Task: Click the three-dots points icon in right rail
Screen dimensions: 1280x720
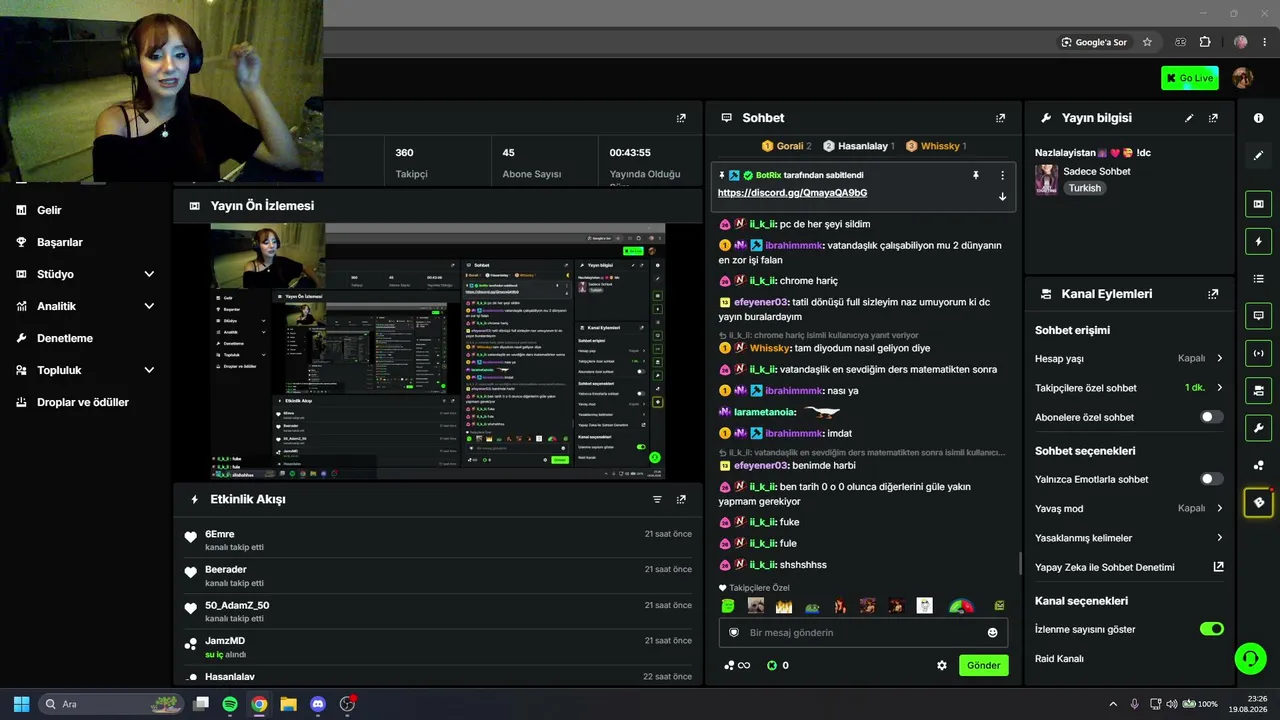Action: [1258, 465]
